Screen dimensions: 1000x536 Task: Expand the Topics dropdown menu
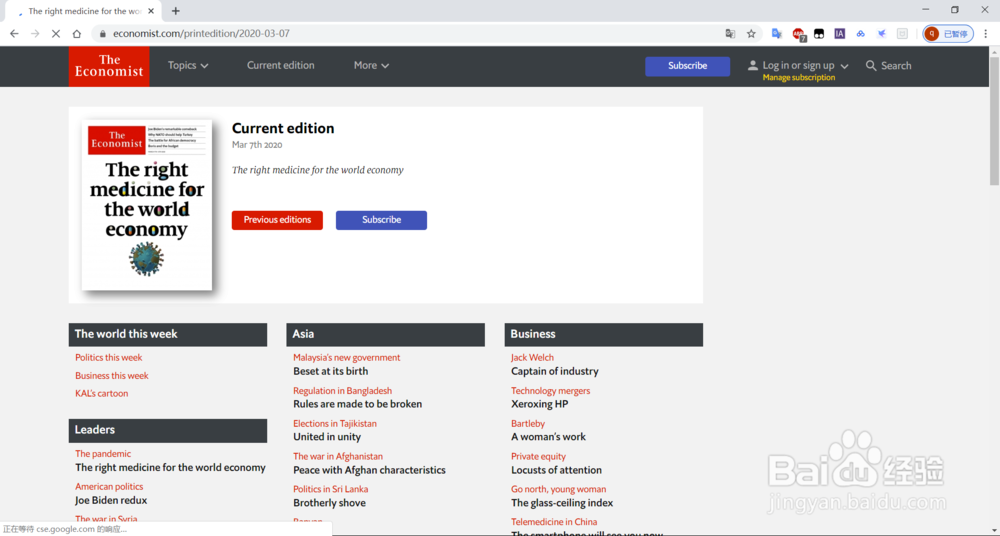tap(188, 66)
